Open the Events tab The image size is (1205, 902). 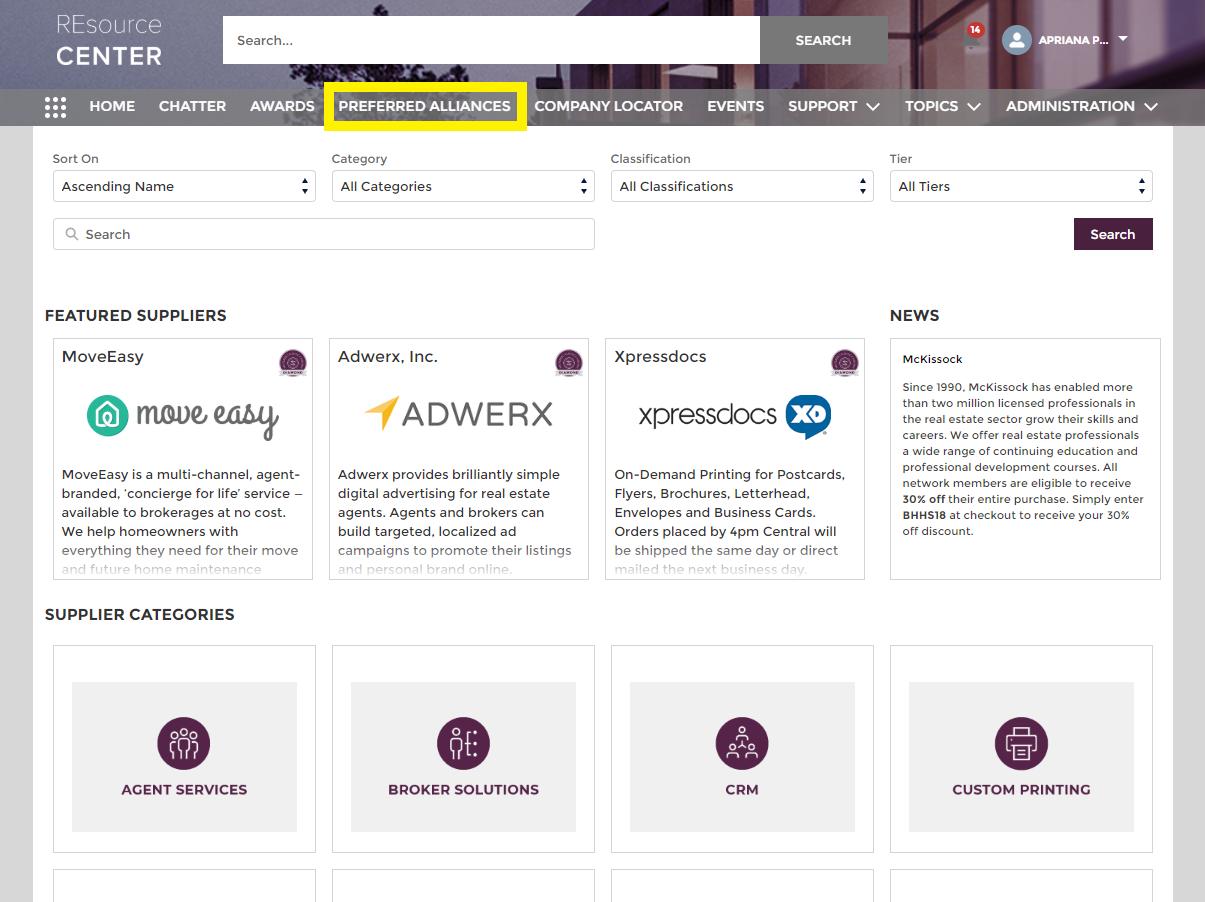pos(735,106)
